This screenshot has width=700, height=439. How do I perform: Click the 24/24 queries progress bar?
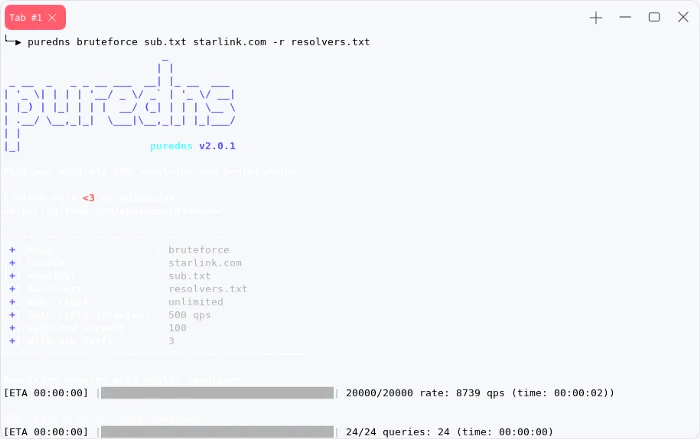[217, 432]
